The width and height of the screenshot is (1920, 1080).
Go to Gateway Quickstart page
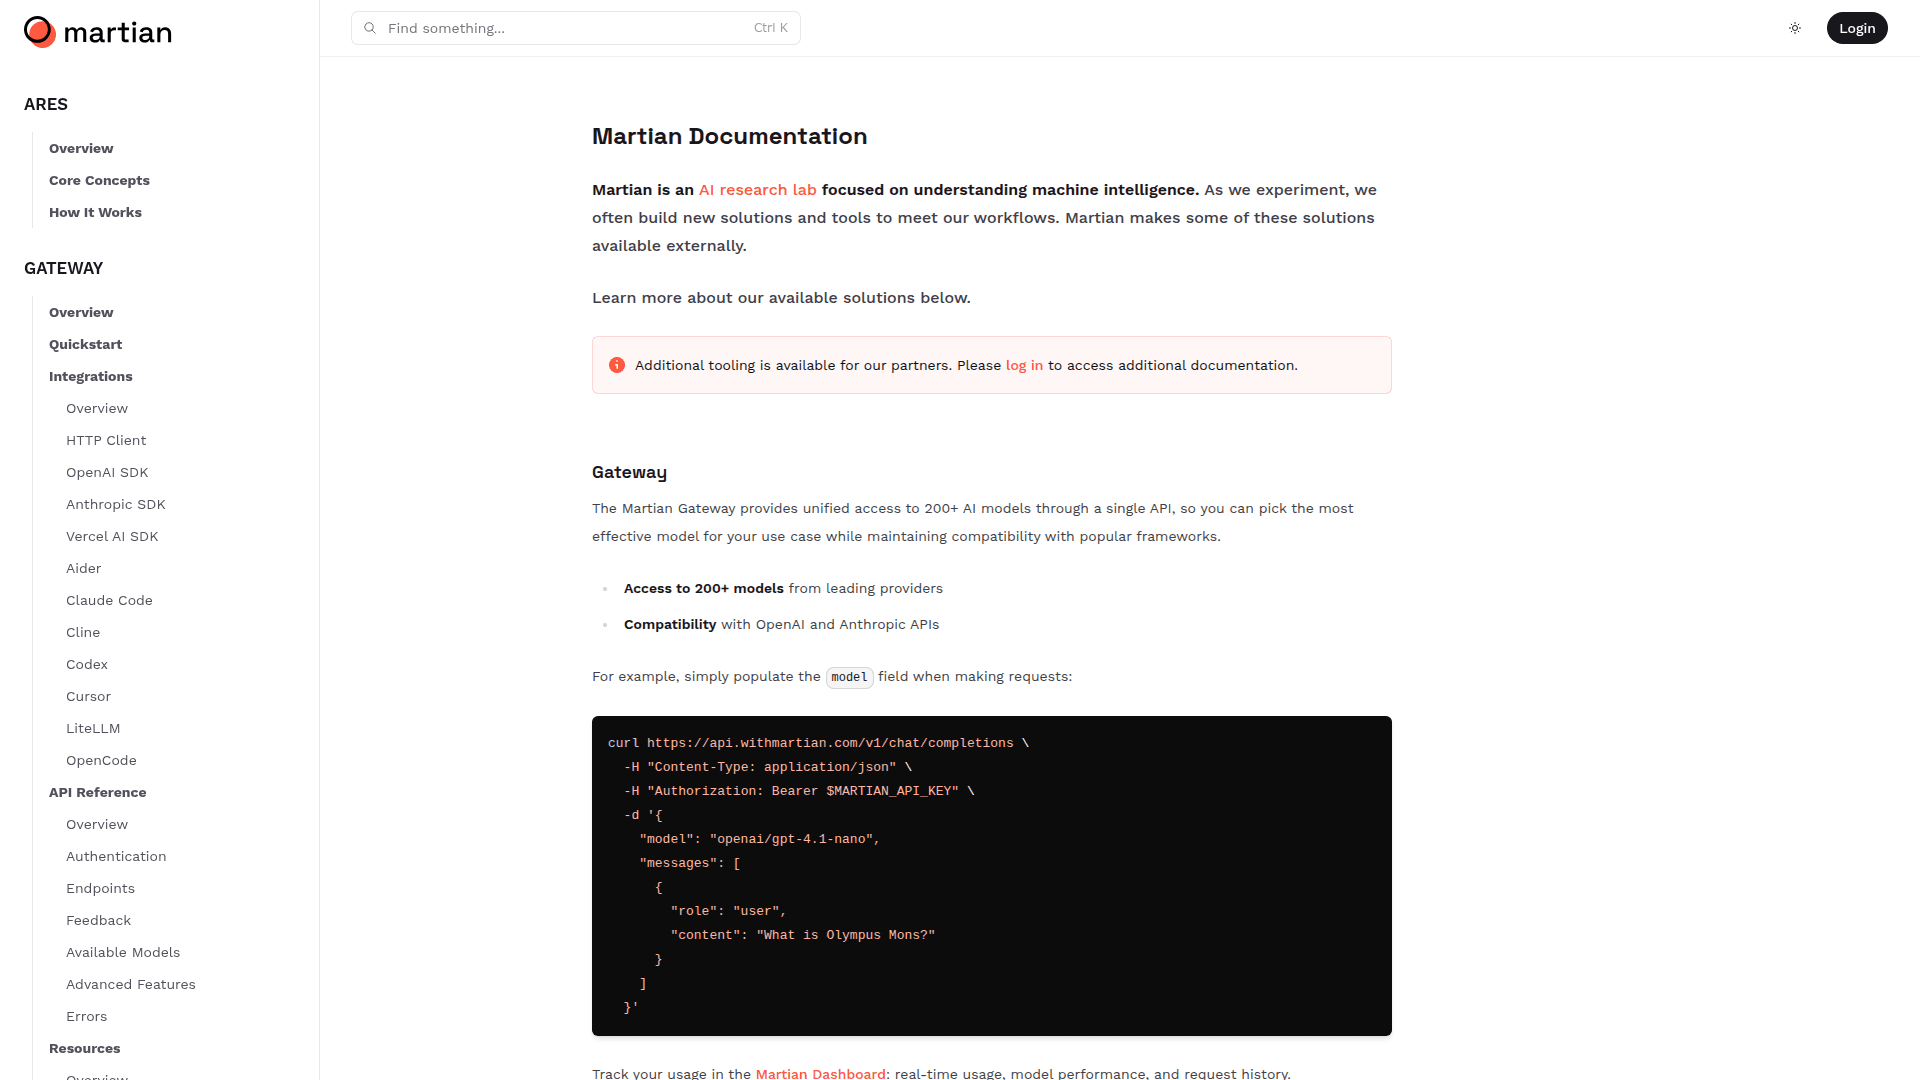pos(86,344)
